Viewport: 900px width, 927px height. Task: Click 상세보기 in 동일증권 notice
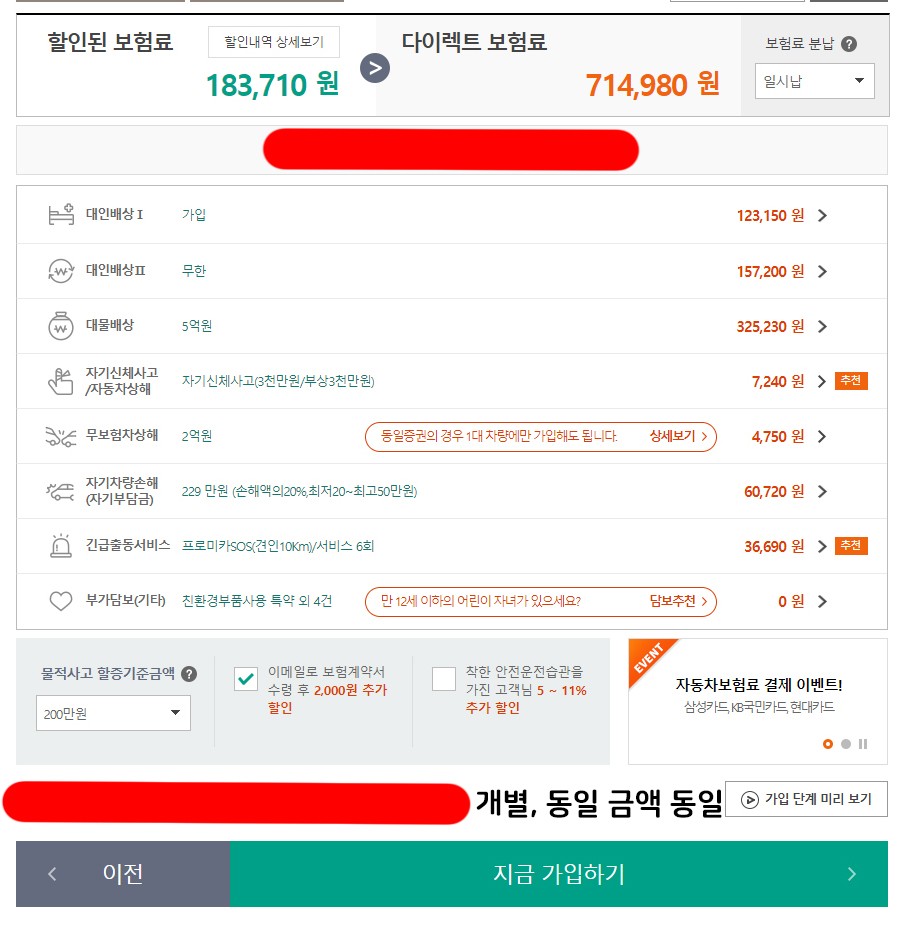[x=678, y=436]
